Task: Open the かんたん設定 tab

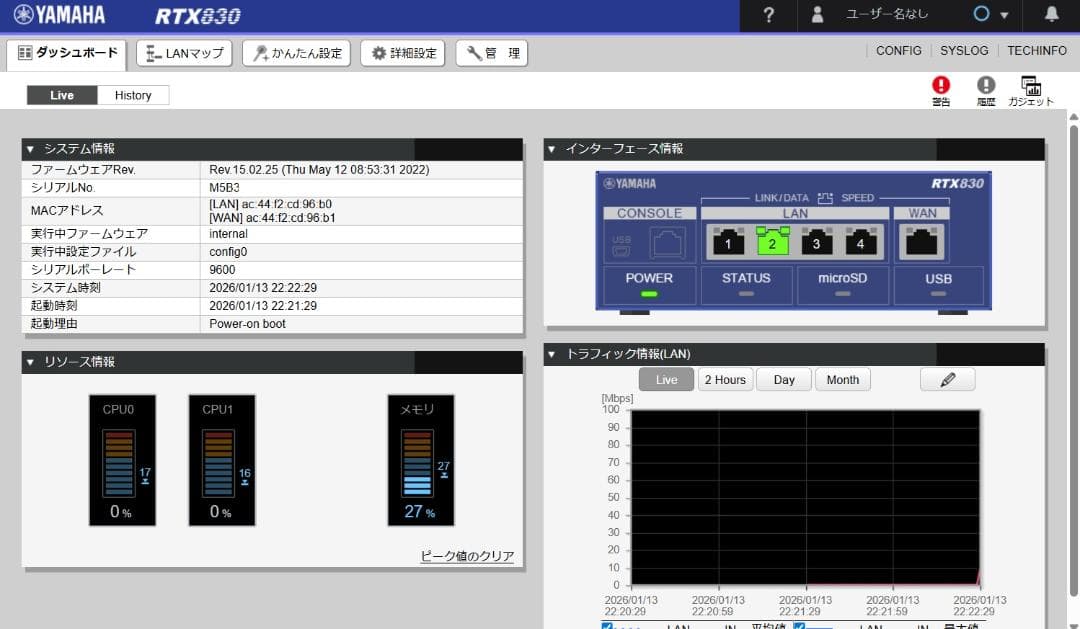Action: coord(295,53)
